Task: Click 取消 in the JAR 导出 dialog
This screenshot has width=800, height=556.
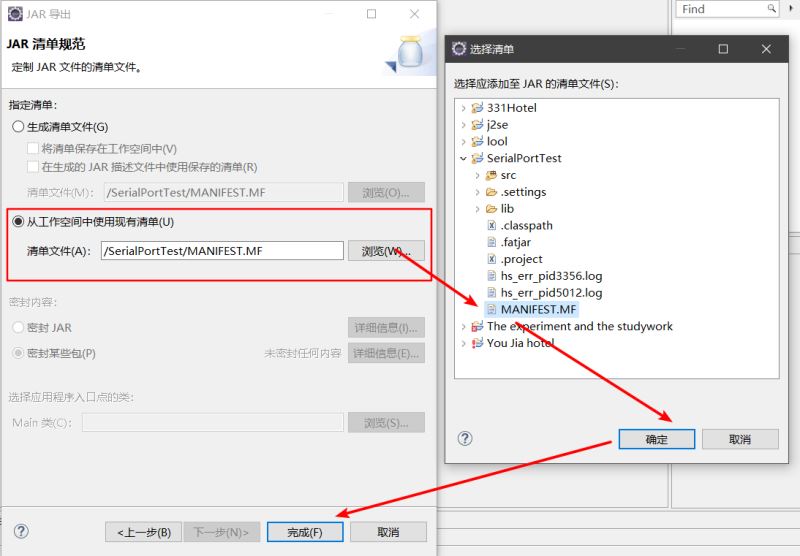Action: point(388,532)
